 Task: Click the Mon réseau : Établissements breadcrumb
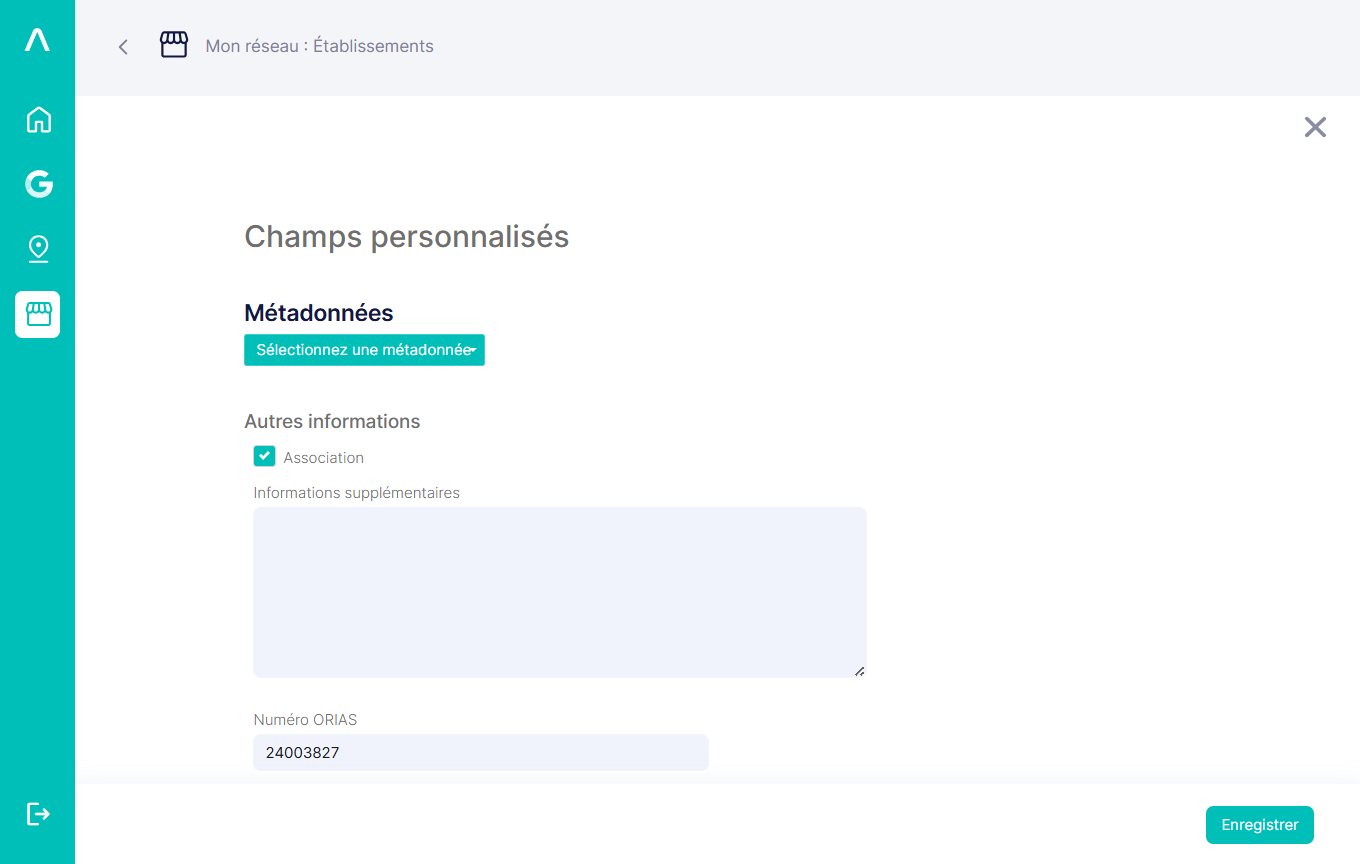coord(319,46)
